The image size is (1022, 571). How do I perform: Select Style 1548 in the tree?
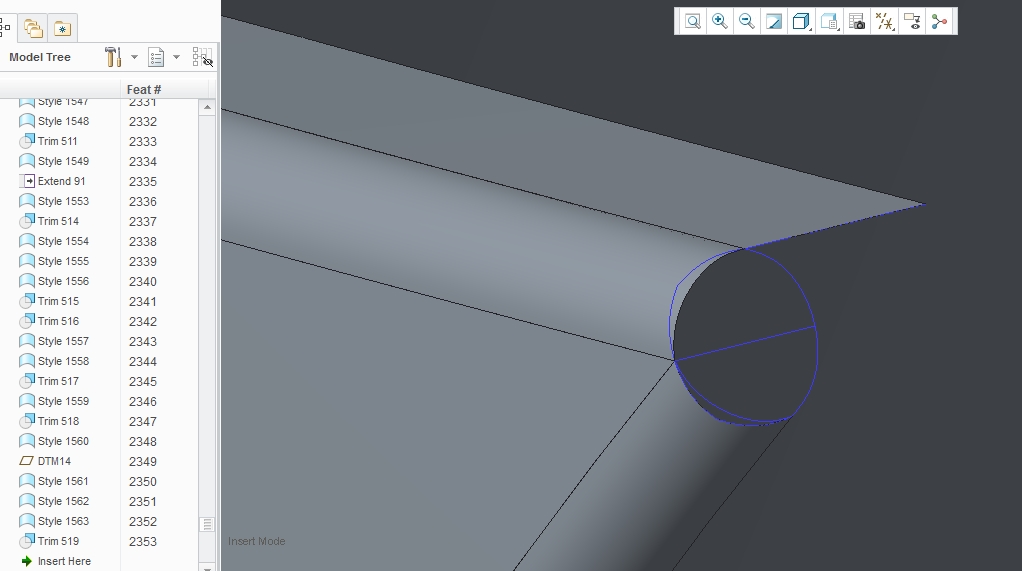63,121
